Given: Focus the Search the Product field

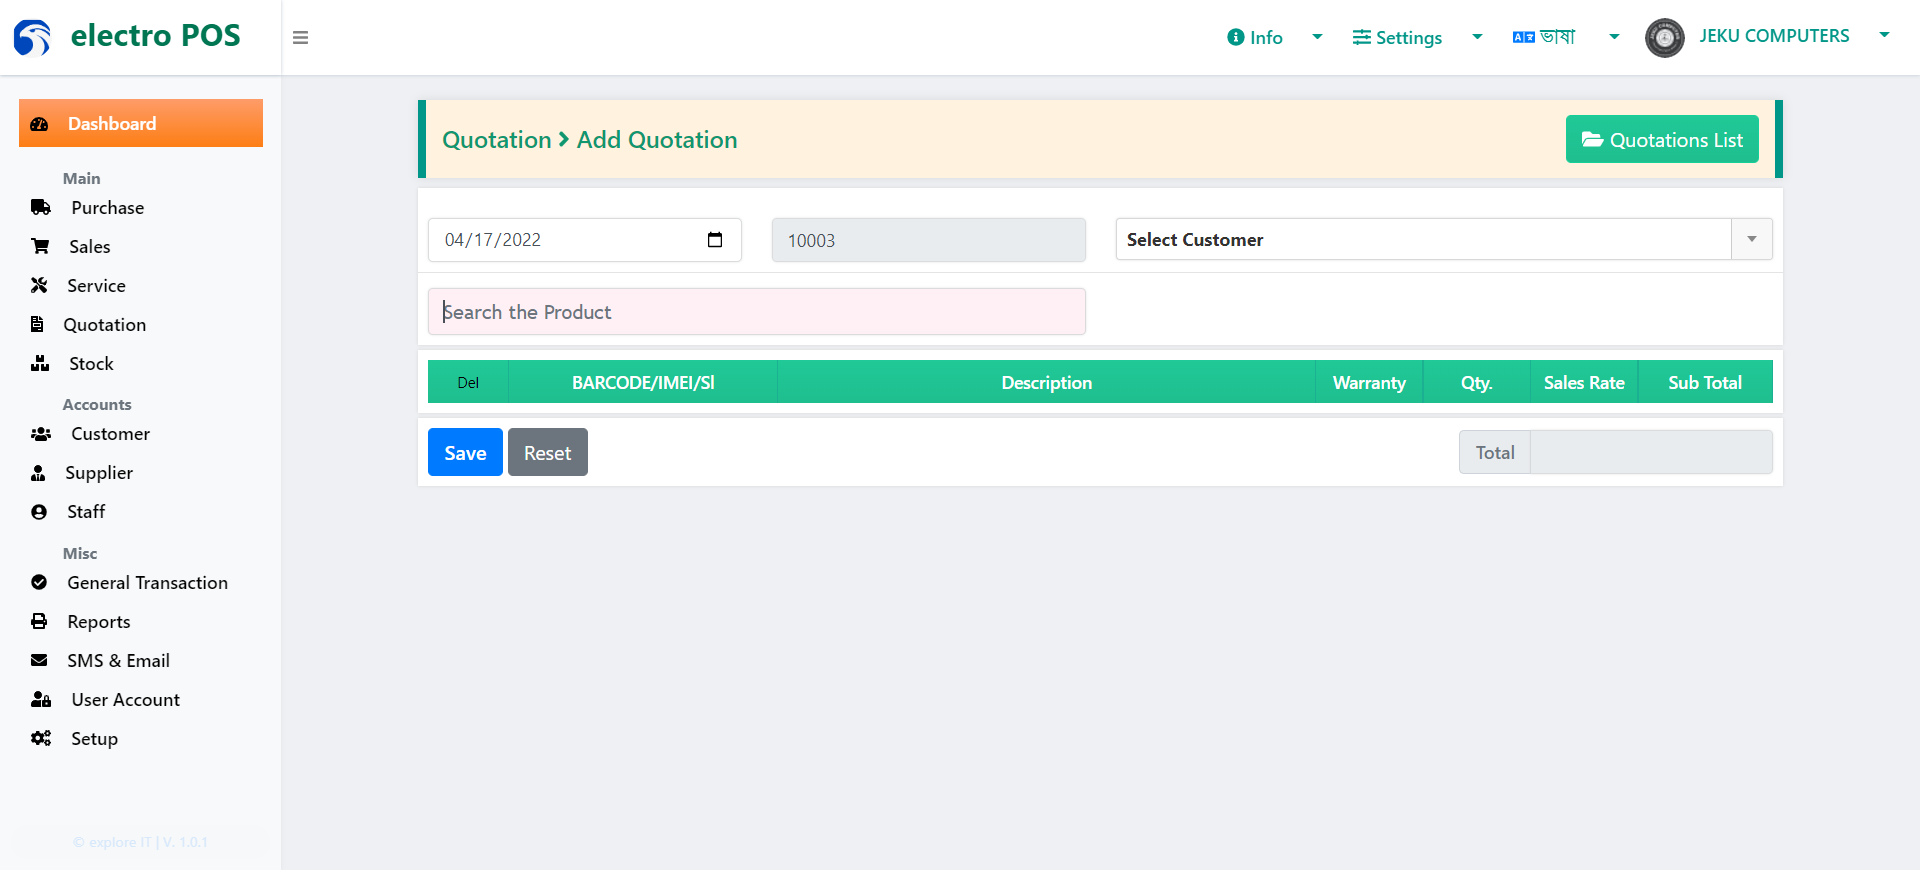Looking at the screenshot, I should [757, 312].
